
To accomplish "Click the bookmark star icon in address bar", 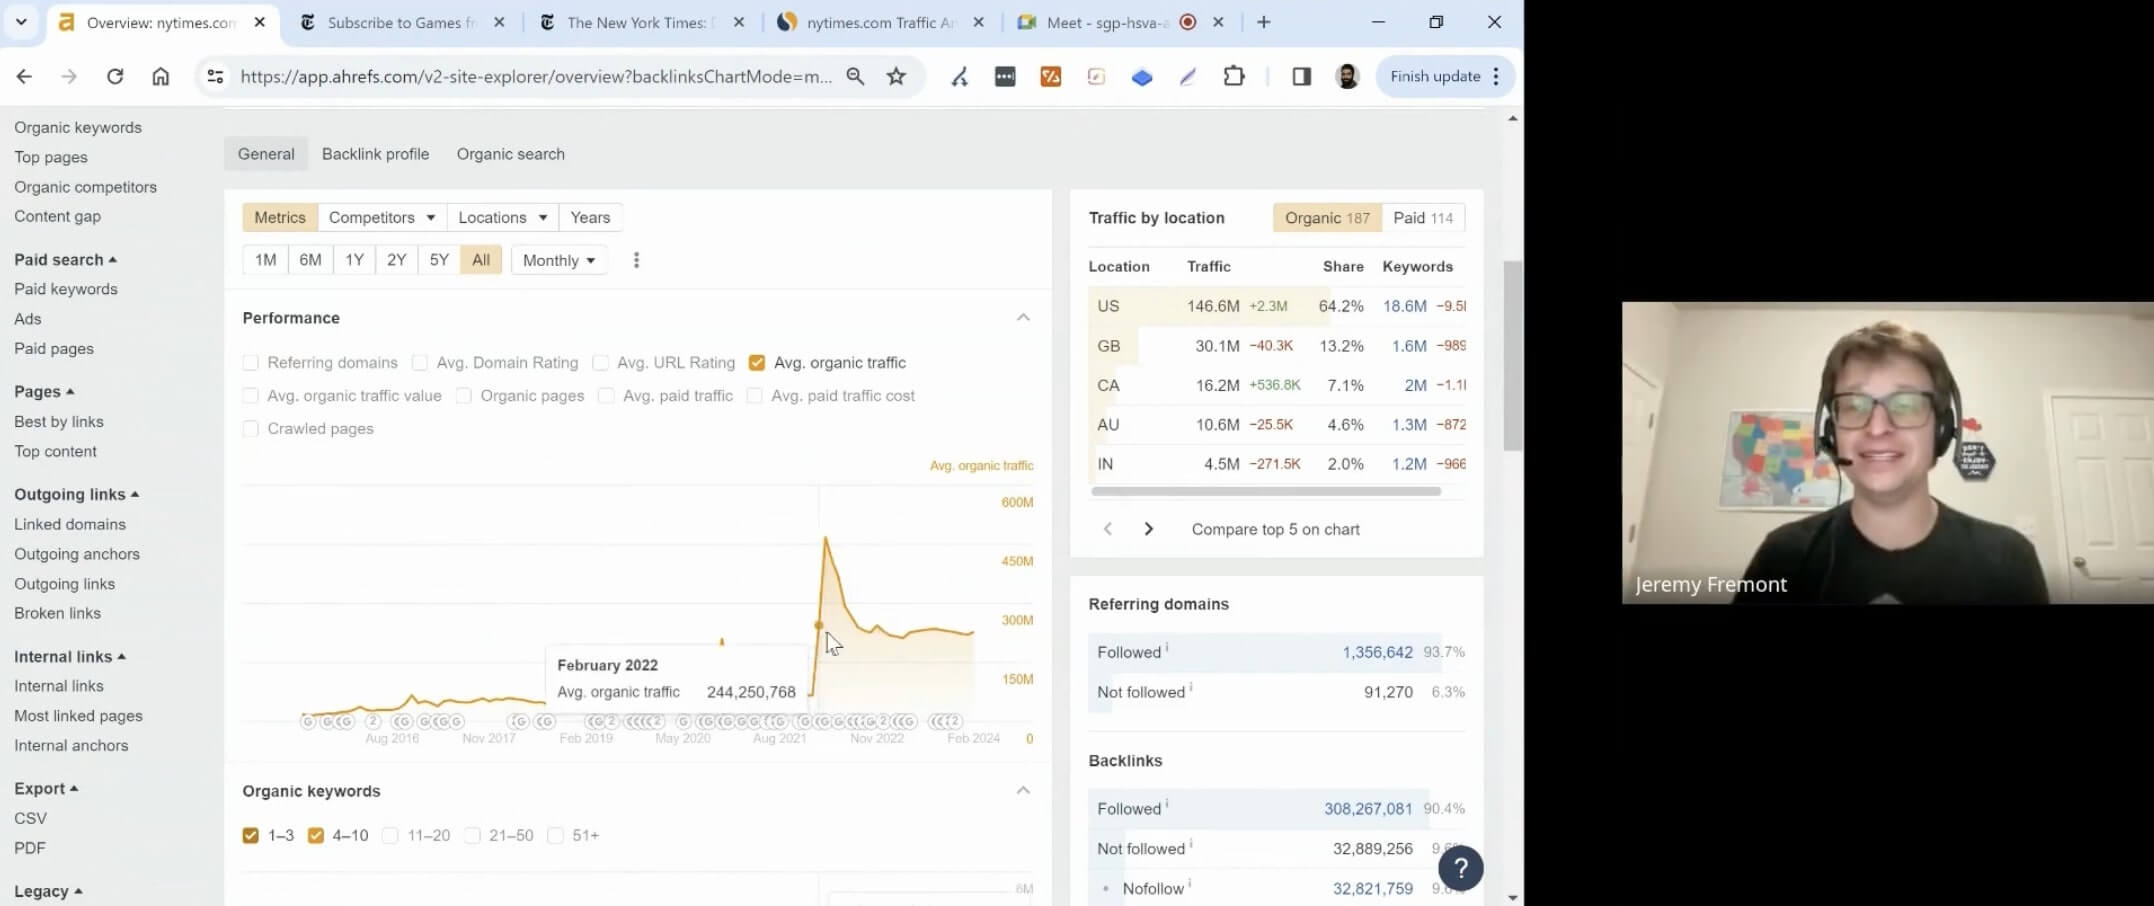I will (x=896, y=76).
